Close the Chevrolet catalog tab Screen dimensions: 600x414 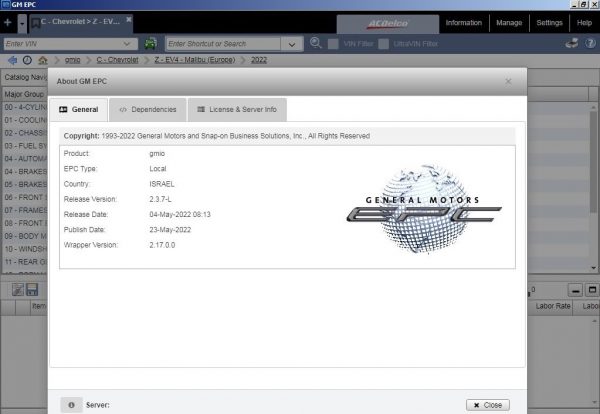tap(129, 20)
